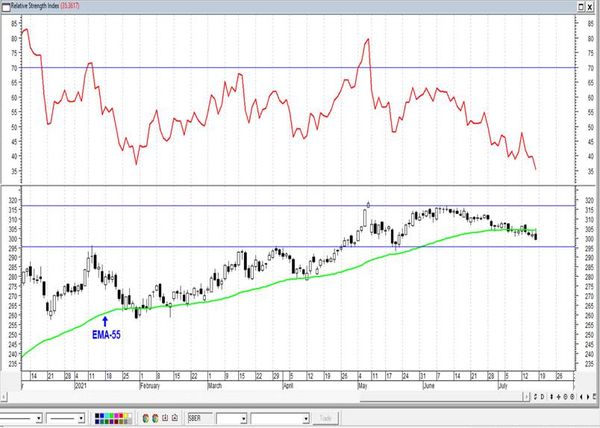Screen dimensions: 600x428
Task: Pick the red swatch in color palette
Action: pos(121,415)
